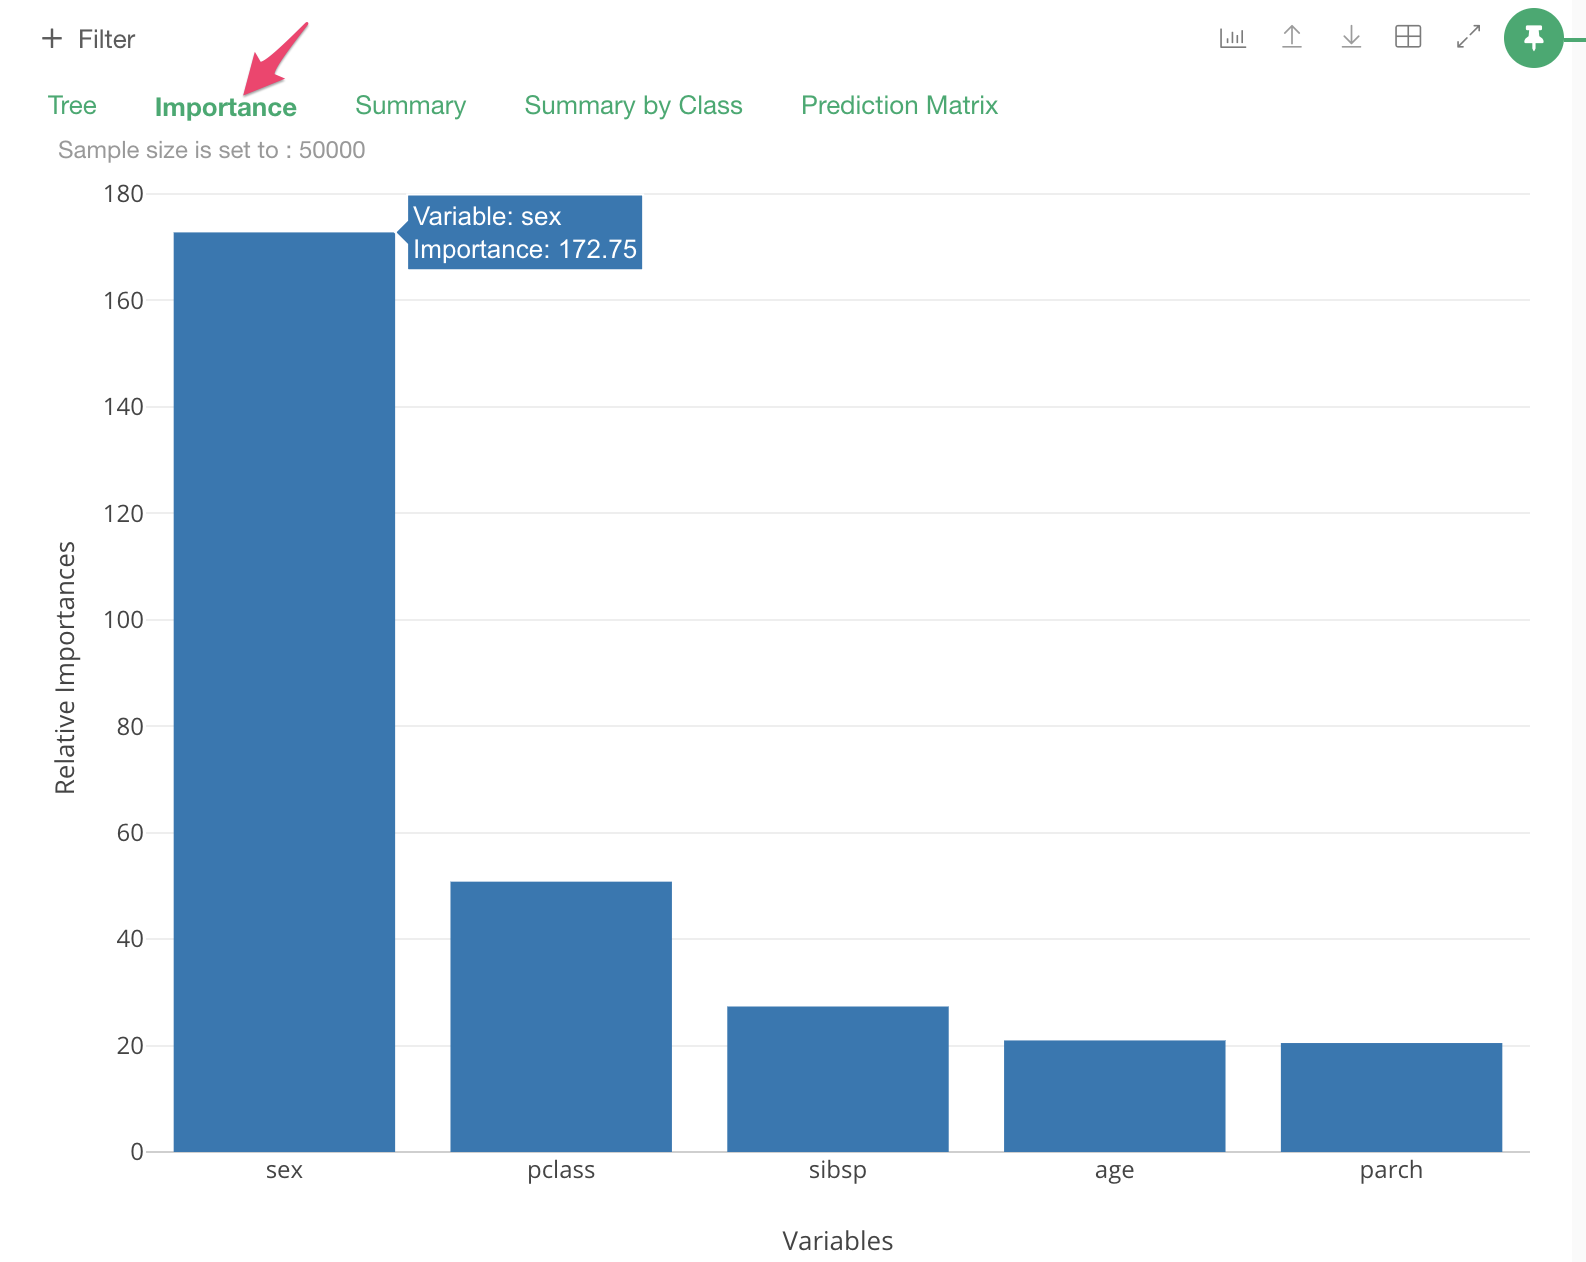Click the plus icon beside Filter

click(x=52, y=39)
